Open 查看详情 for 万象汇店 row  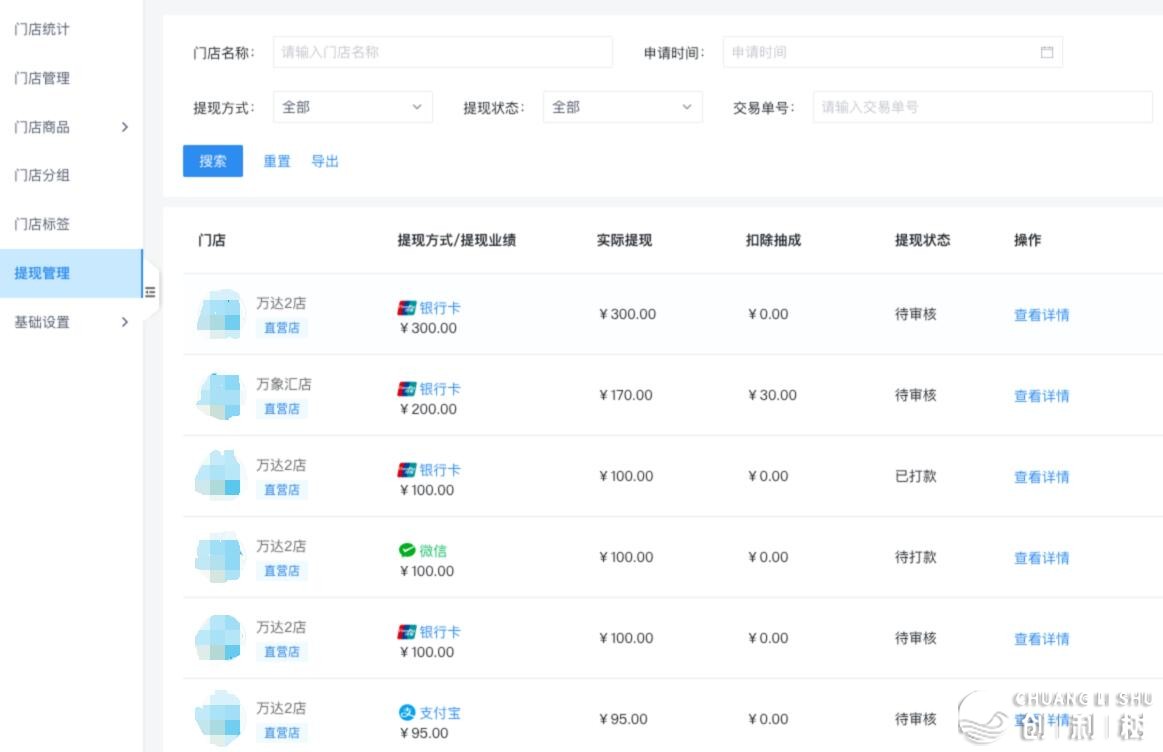1041,395
